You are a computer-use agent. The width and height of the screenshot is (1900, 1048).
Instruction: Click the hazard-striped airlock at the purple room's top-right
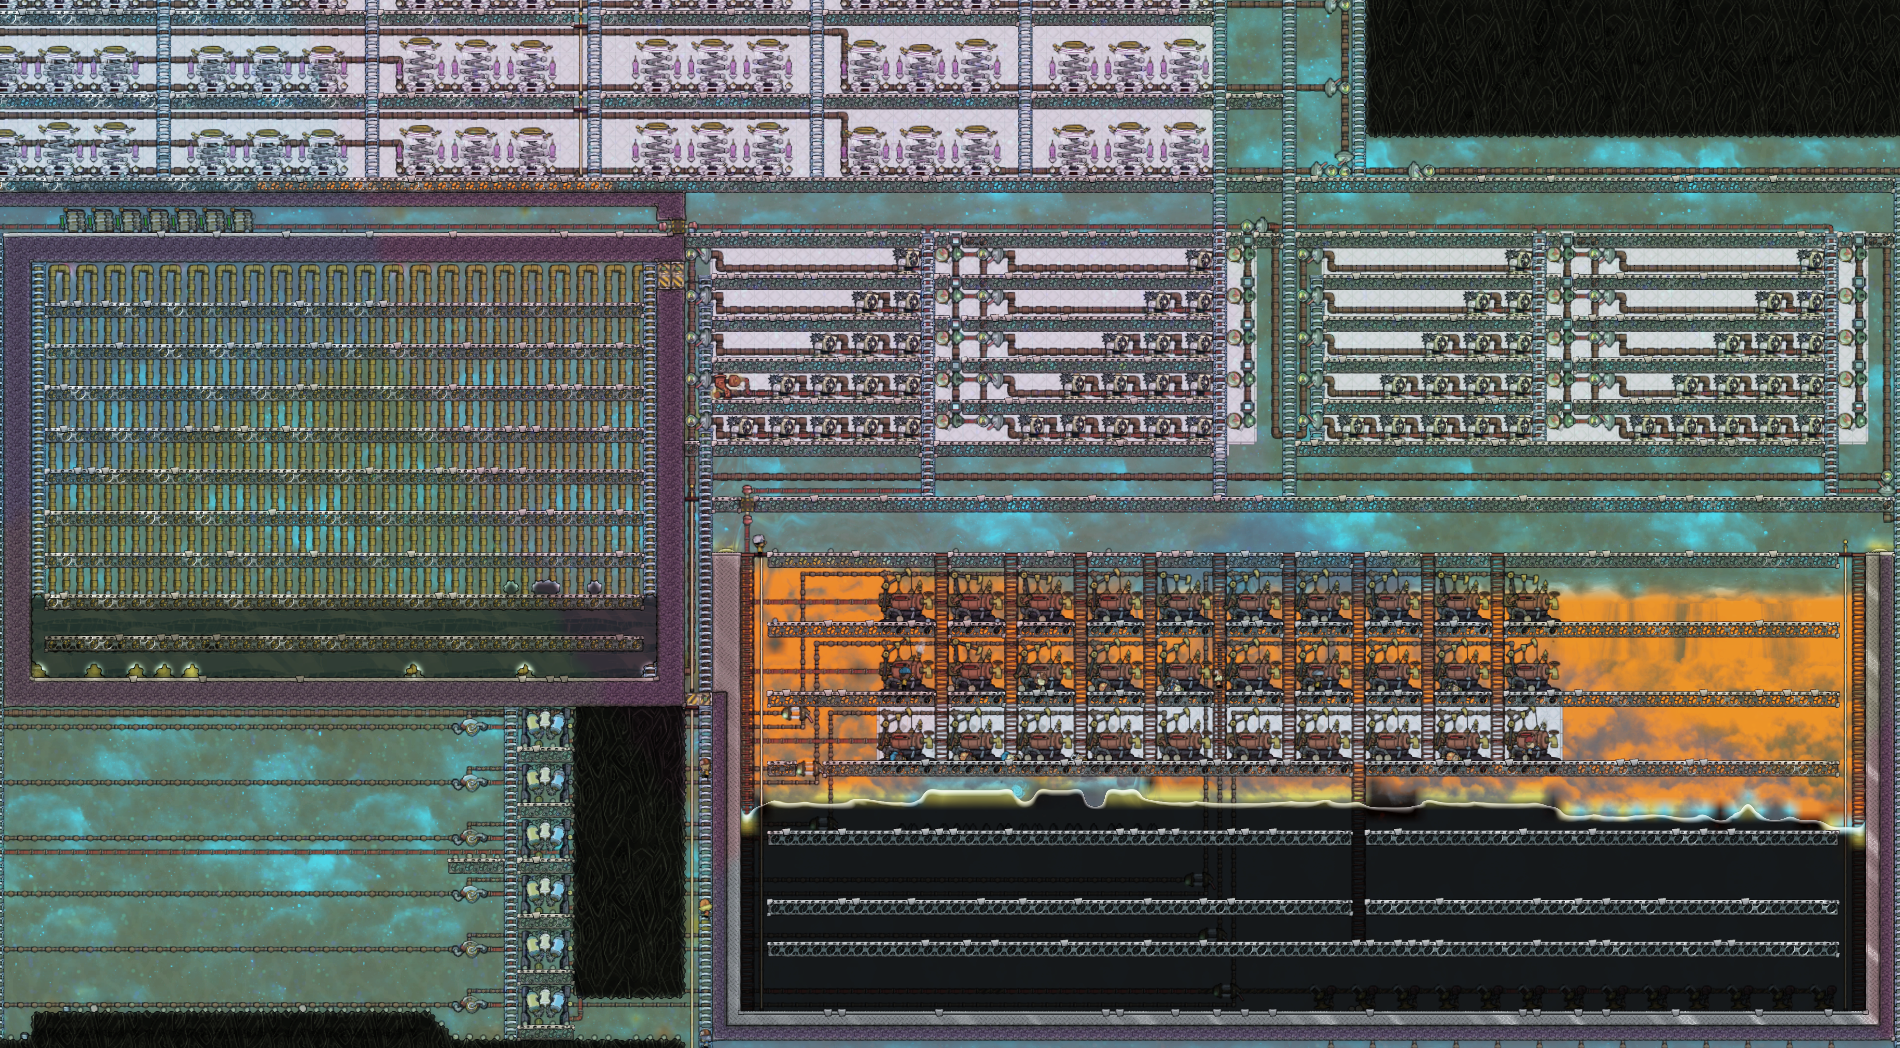(x=671, y=274)
